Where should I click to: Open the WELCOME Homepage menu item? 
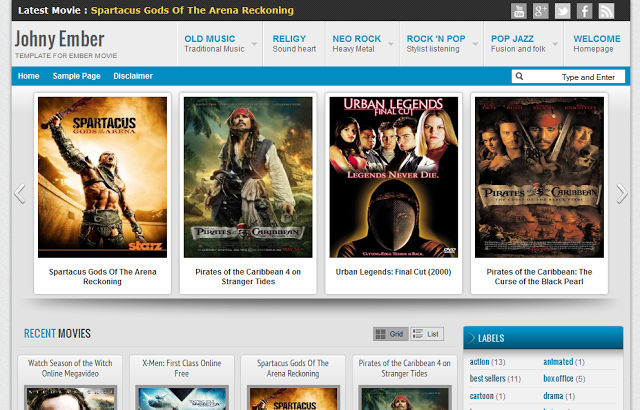click(x=597, y=44)
